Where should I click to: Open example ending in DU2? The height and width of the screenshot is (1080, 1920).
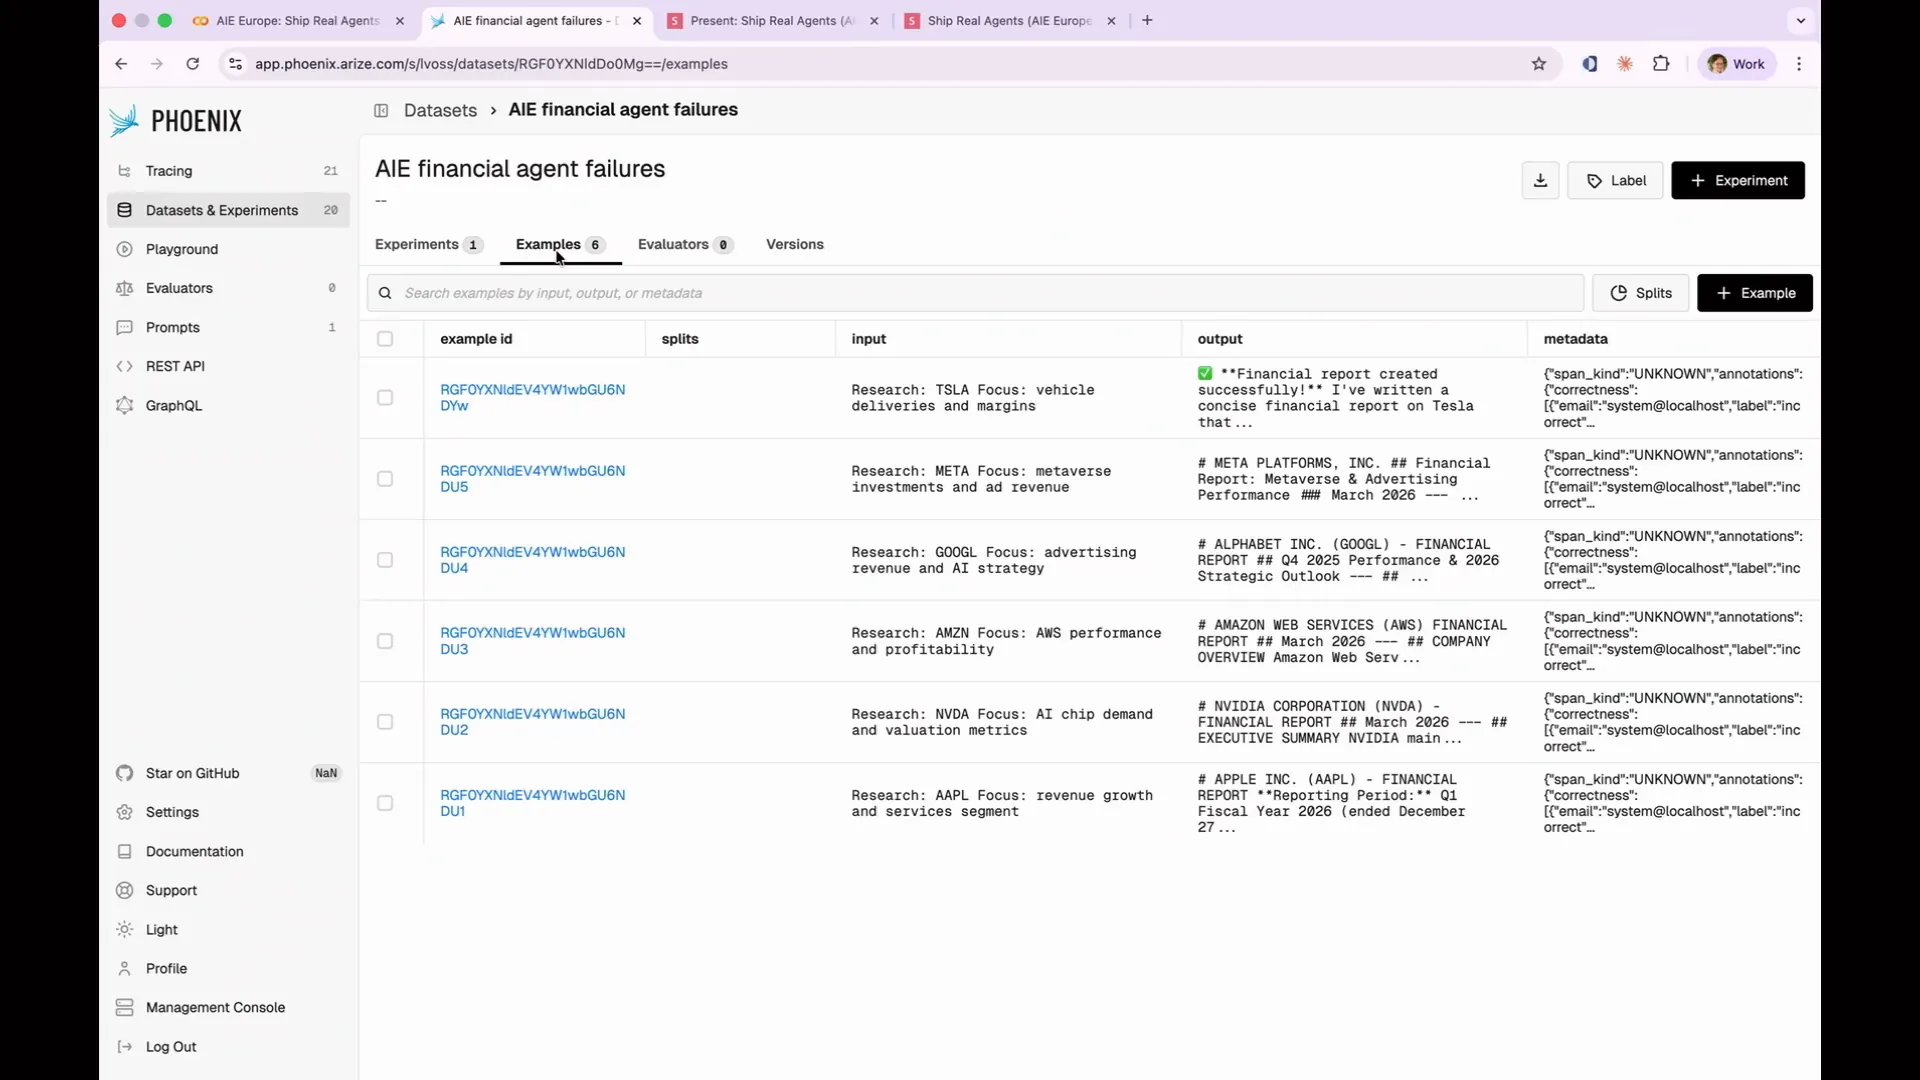[x=533, y=722]
